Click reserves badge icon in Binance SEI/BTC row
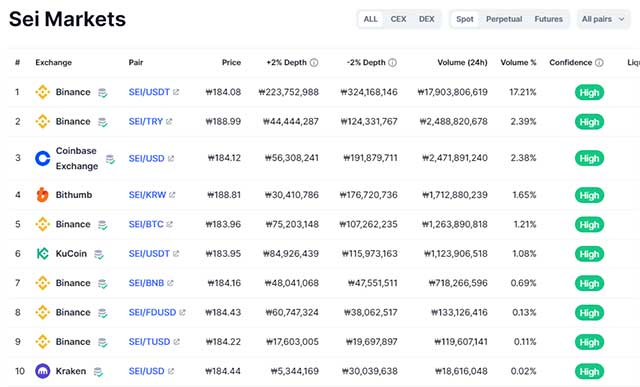 (x=102, y=225)
